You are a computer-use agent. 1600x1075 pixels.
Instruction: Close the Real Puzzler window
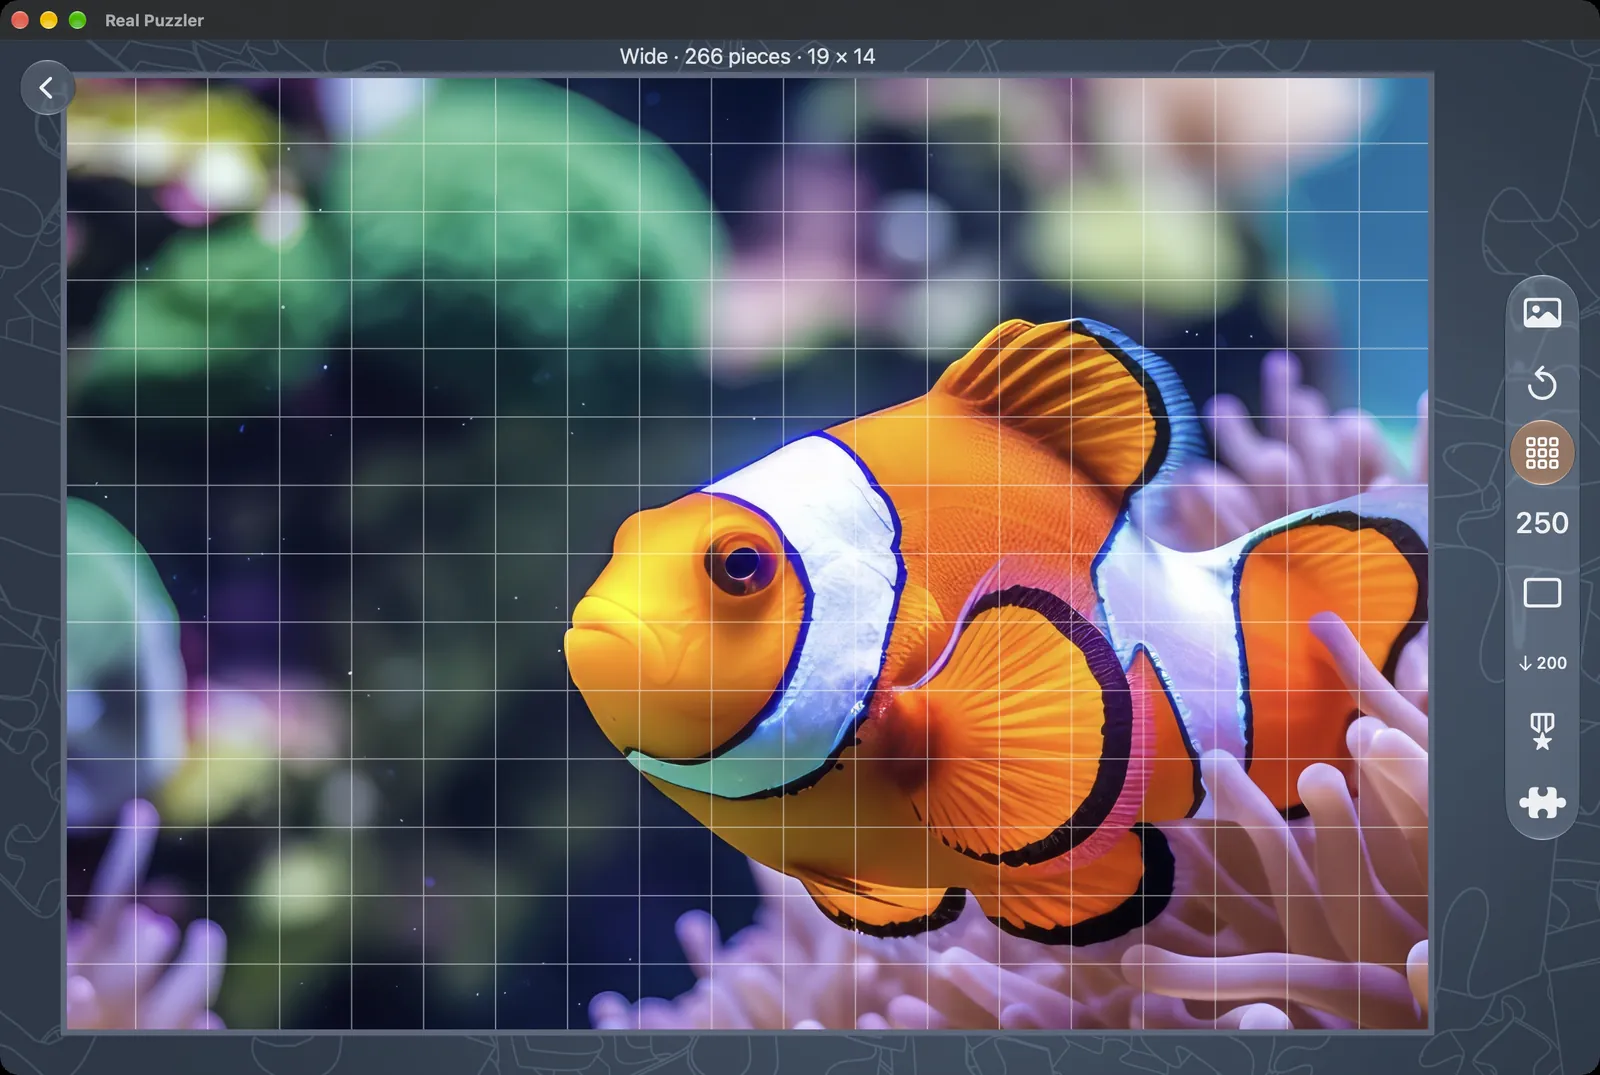tap(20, 20)
